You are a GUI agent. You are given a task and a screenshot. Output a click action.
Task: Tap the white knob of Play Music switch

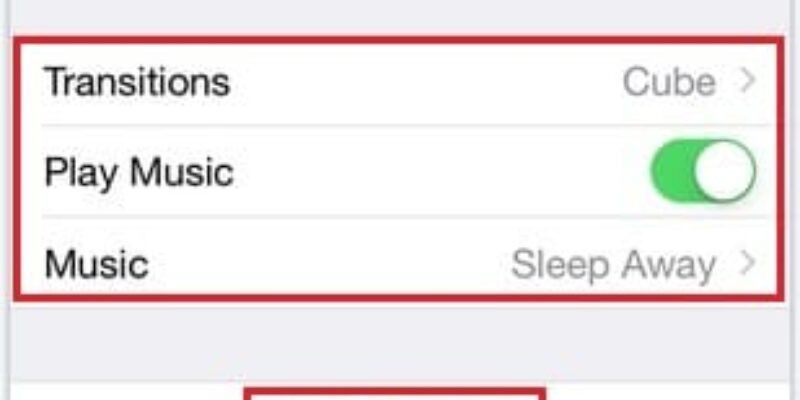click(726, 173)
